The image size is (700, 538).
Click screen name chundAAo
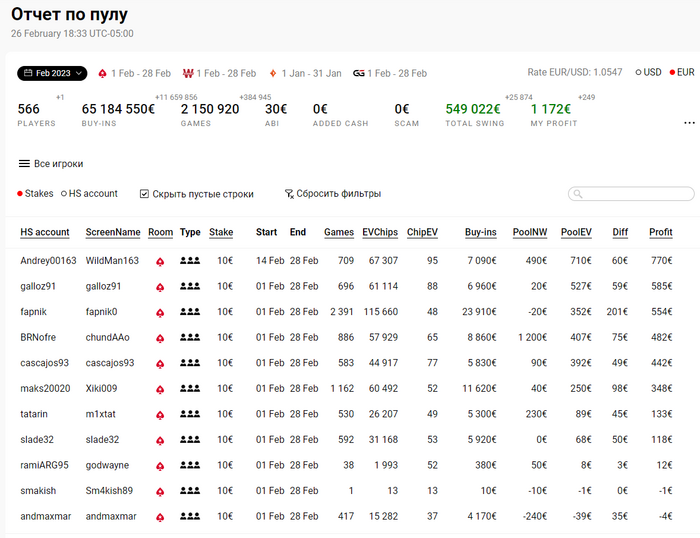[x=108, y=338]
